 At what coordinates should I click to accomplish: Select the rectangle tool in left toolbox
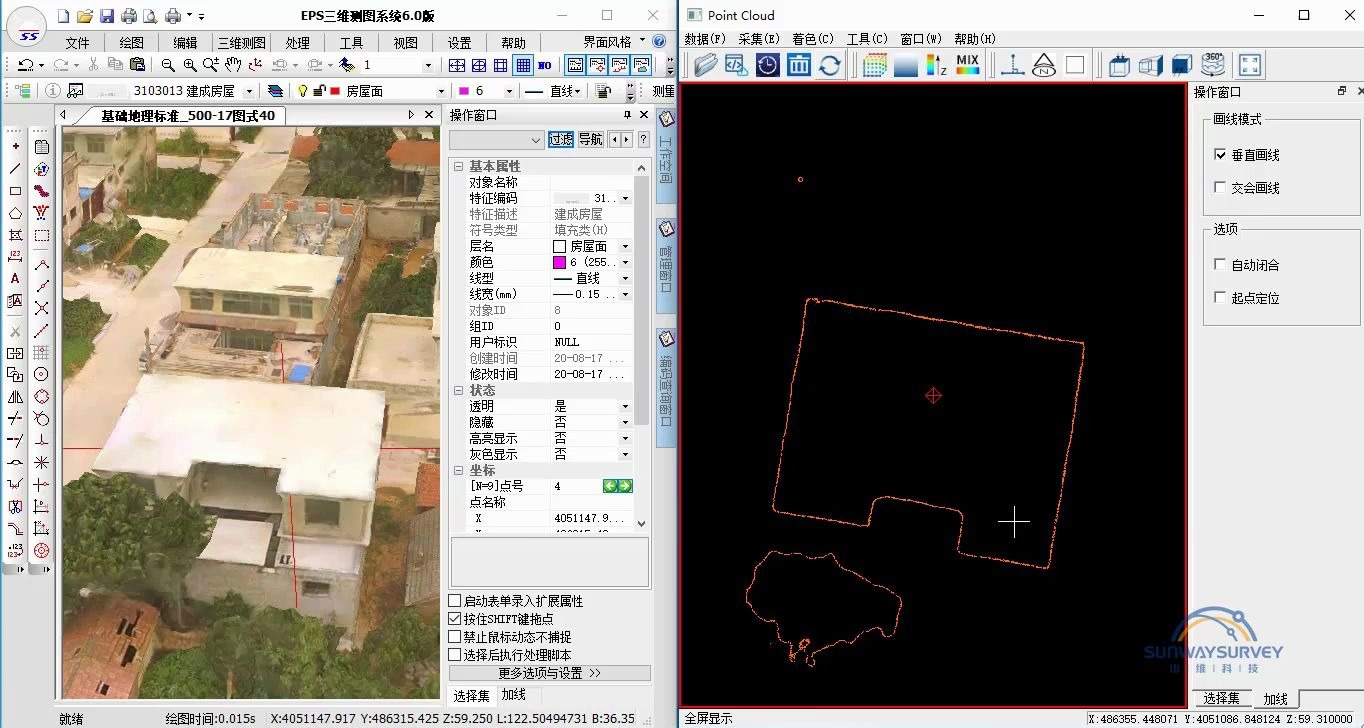[15, 190]
